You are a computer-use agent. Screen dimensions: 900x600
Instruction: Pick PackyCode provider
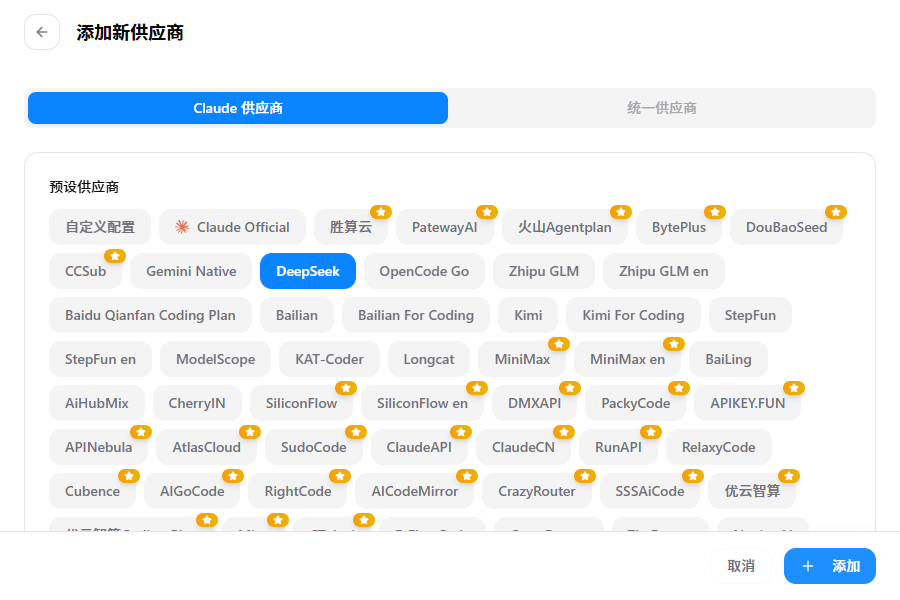click(635, 403)
